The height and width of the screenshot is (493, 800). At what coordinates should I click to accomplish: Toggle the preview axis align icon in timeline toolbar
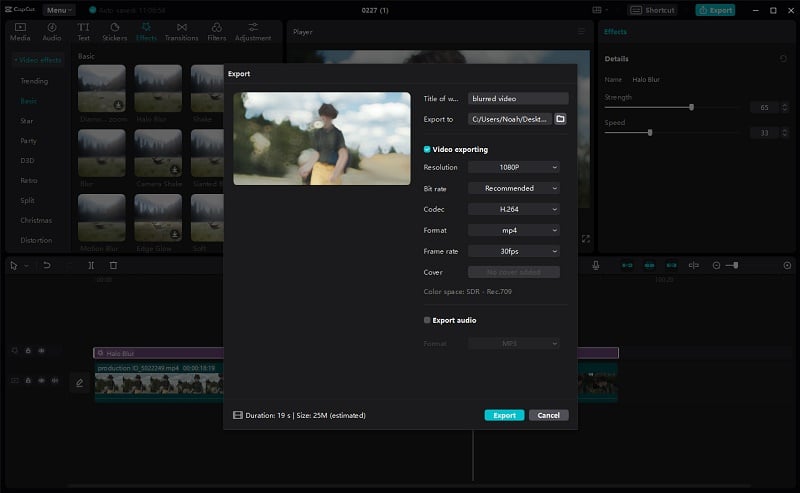tap(693, 265)
